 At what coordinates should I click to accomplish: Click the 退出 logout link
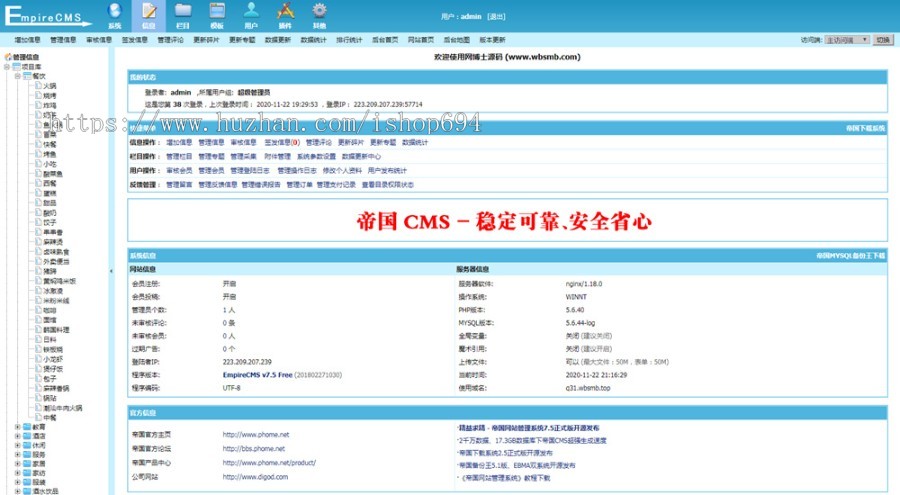coord(496,17)
